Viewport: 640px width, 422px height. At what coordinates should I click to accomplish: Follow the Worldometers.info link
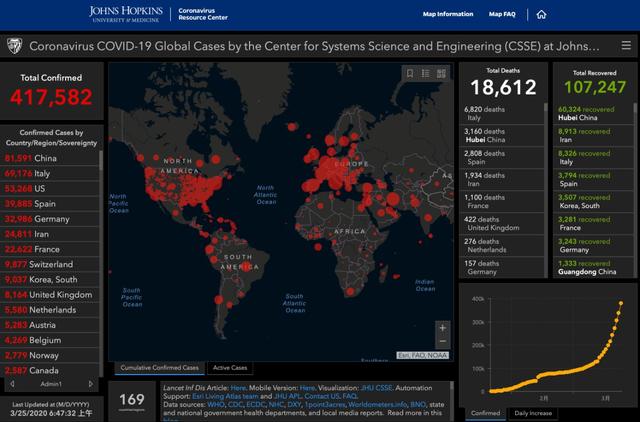coord(377,404)
